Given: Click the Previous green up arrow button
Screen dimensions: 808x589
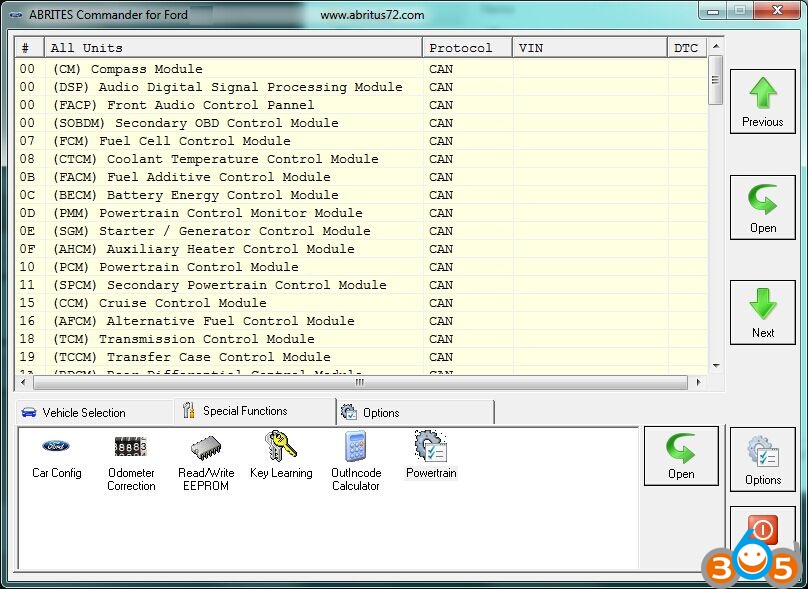Looking at the screenshot, I should tap(762, 102).
